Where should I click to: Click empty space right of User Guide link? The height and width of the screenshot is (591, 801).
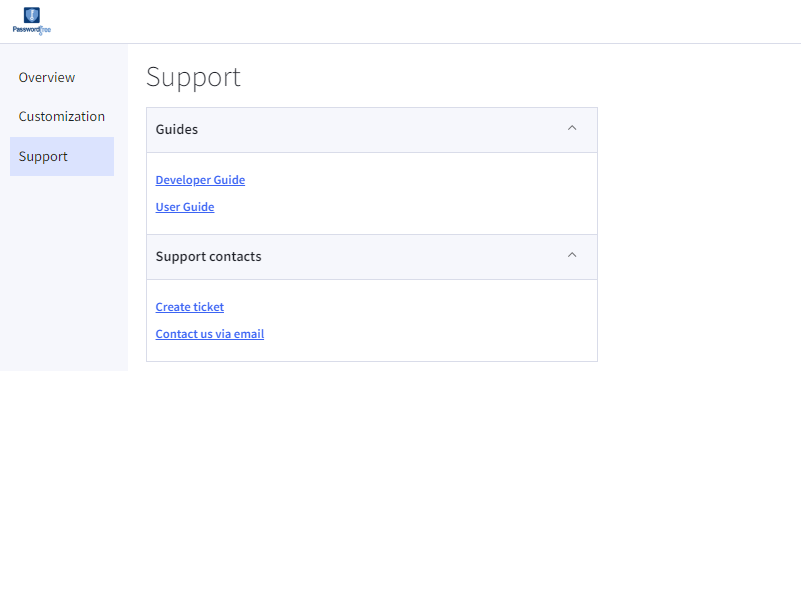pos(400,207)
